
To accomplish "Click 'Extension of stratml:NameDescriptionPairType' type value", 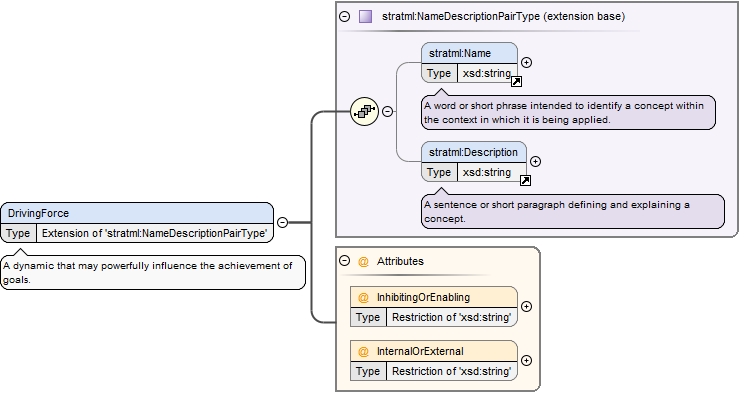I will (154, 233).
